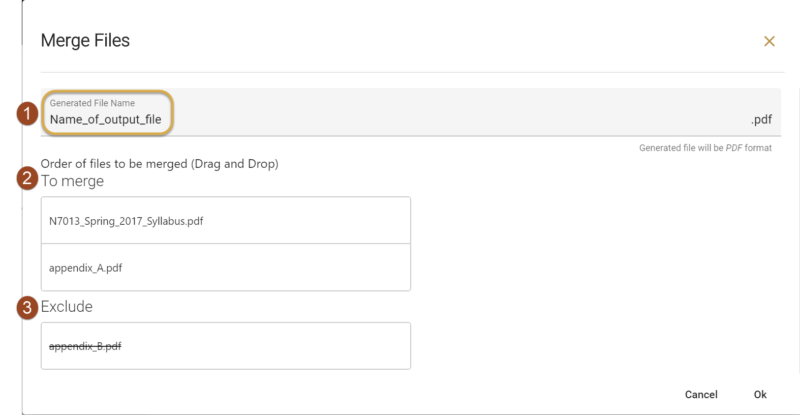
Task: Click the Merge Files dialog title
Action: click(x=85, y=40)
